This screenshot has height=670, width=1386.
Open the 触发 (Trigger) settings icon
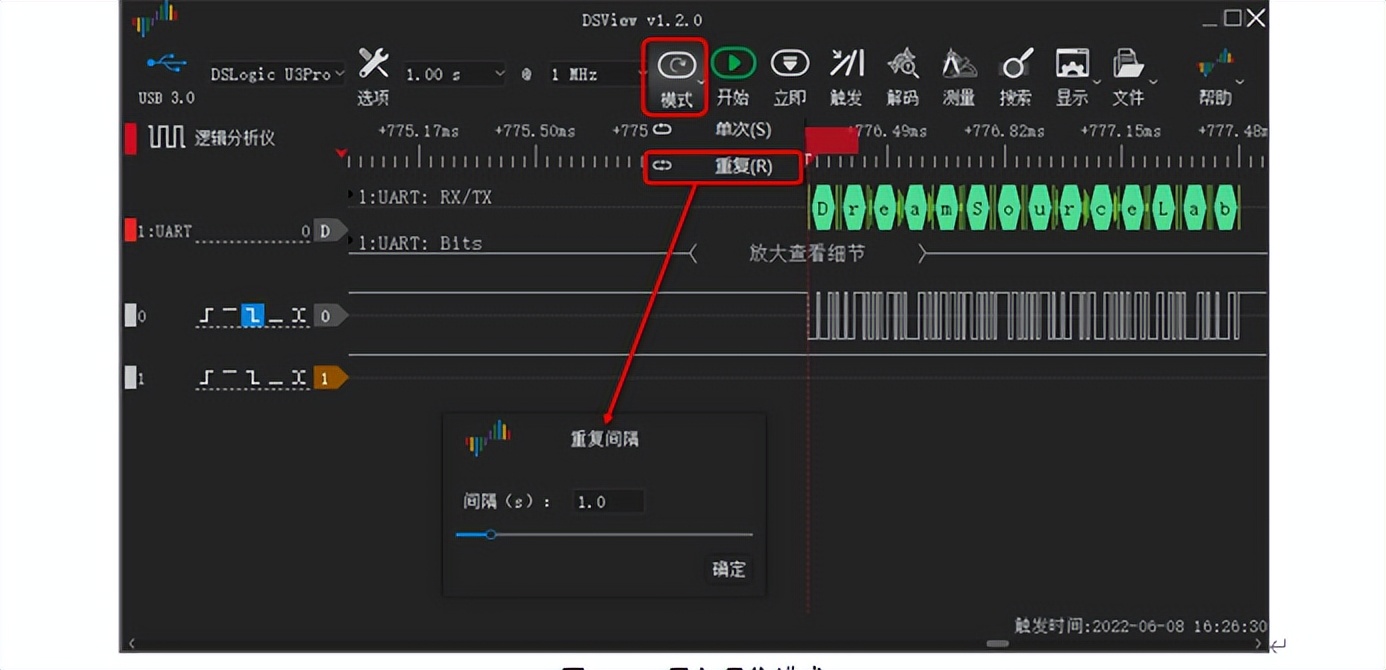tap(847, 62)
